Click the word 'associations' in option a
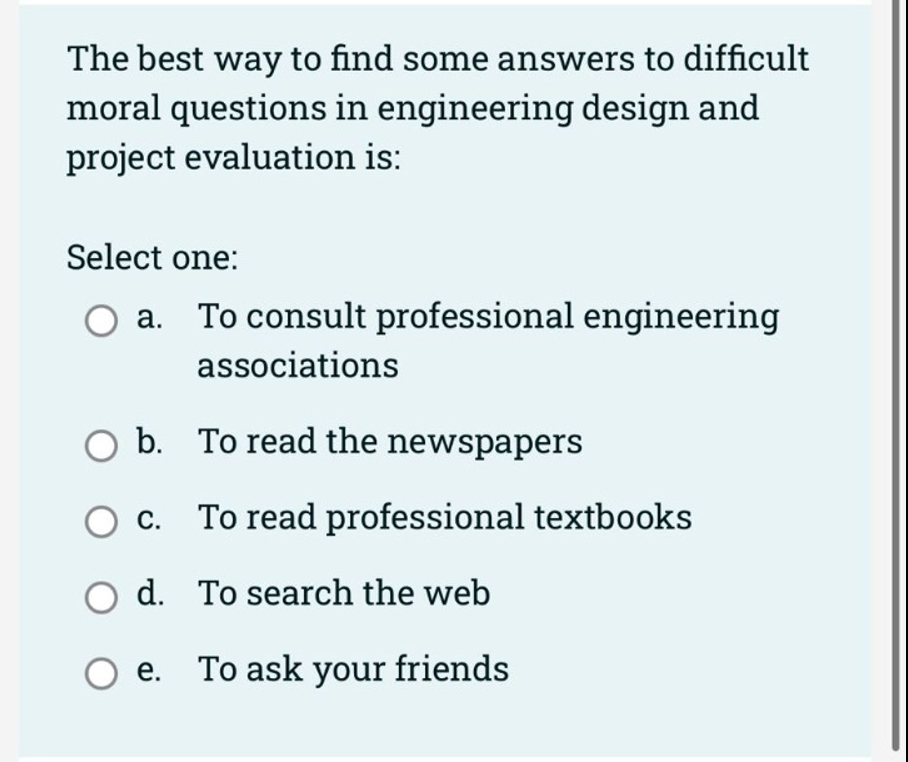This screenshot has height=762, width=908. pyautogui.click(x=297, y=365)
